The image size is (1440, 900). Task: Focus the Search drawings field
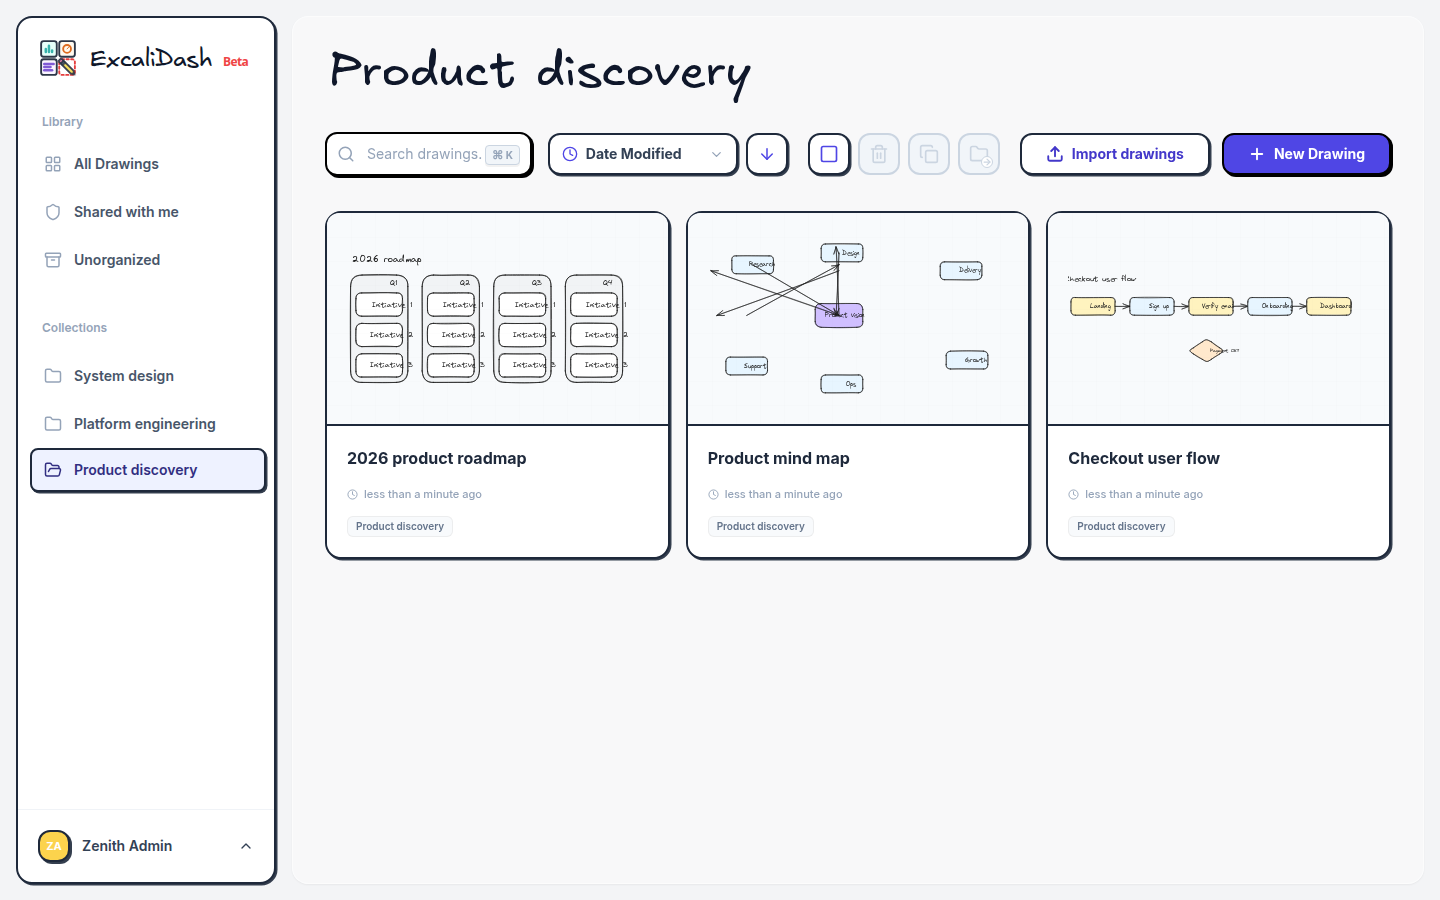429,154
